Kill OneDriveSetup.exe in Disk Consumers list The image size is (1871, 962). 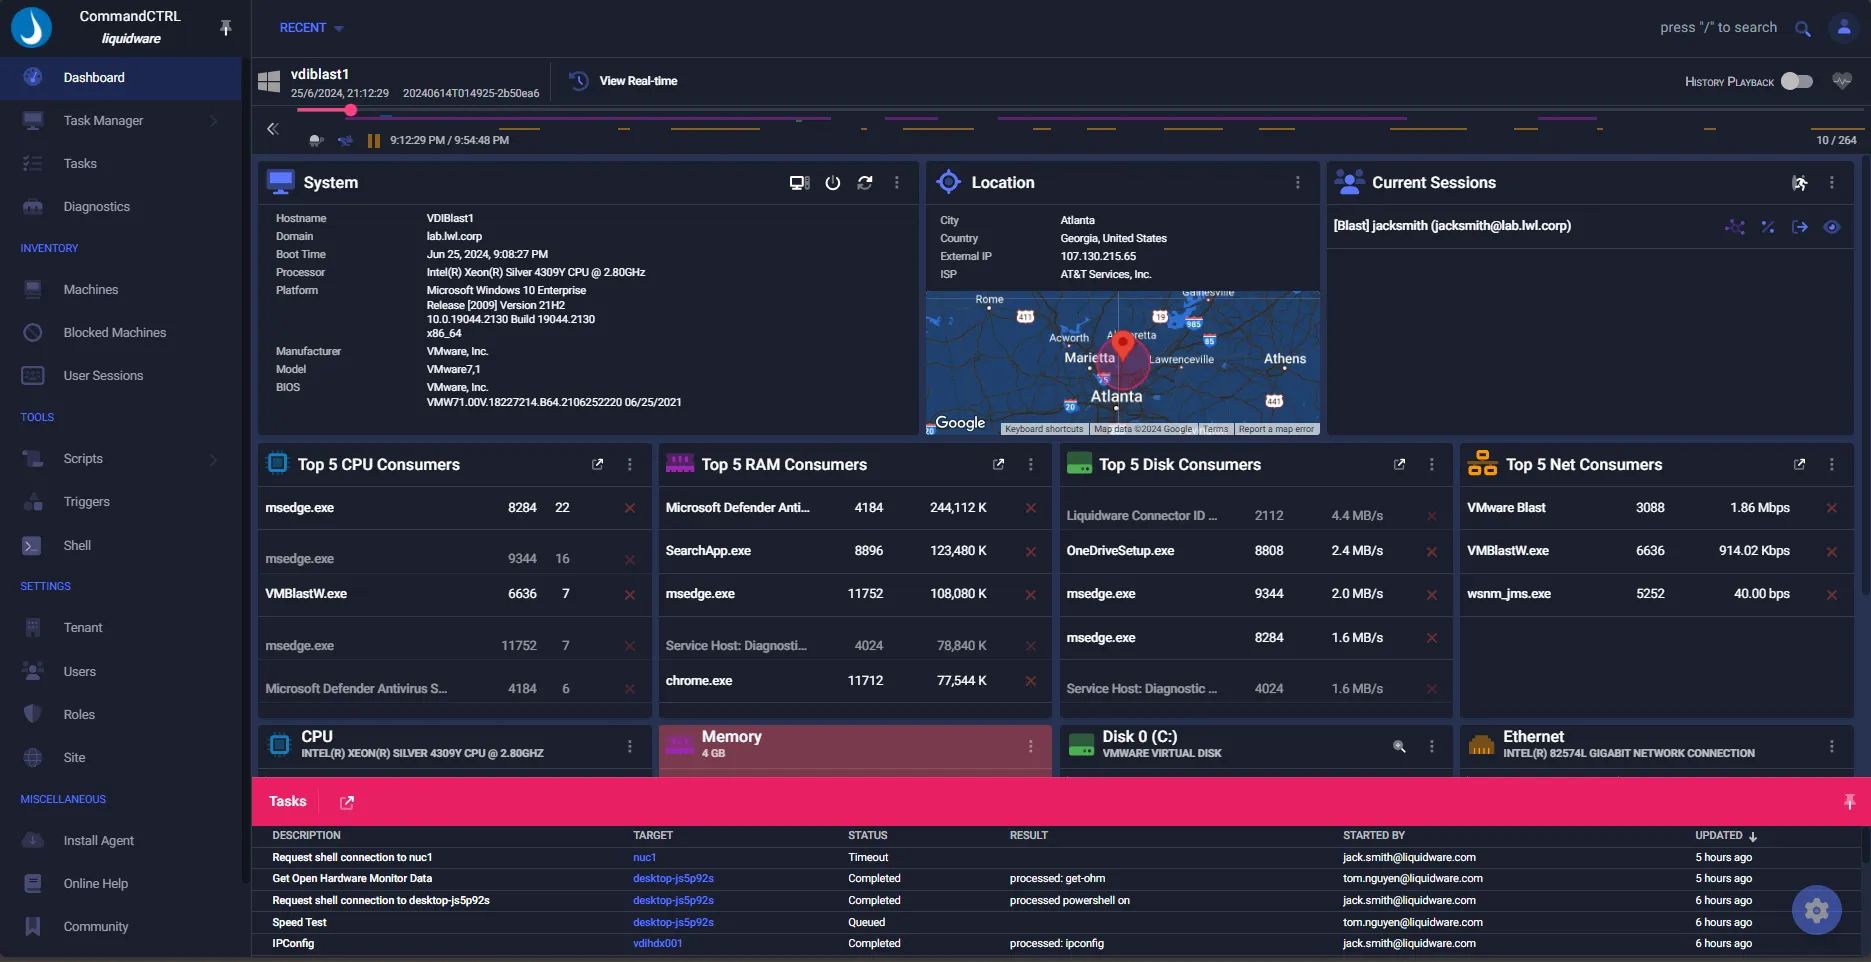[1431, 552]
